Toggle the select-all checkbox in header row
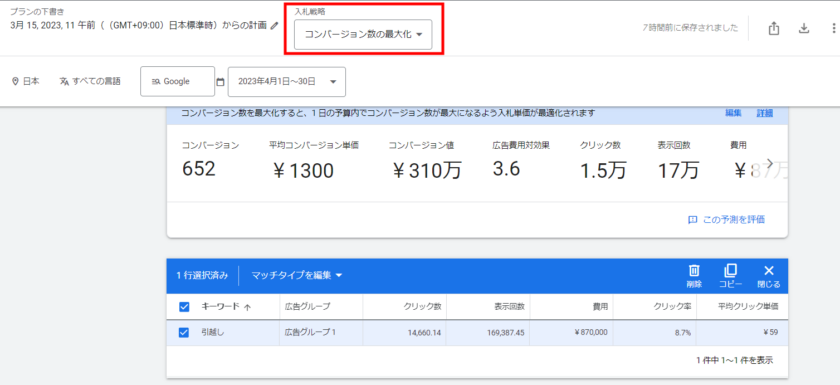840x385 pixels. pyautogui.click(x=184, y=307)
